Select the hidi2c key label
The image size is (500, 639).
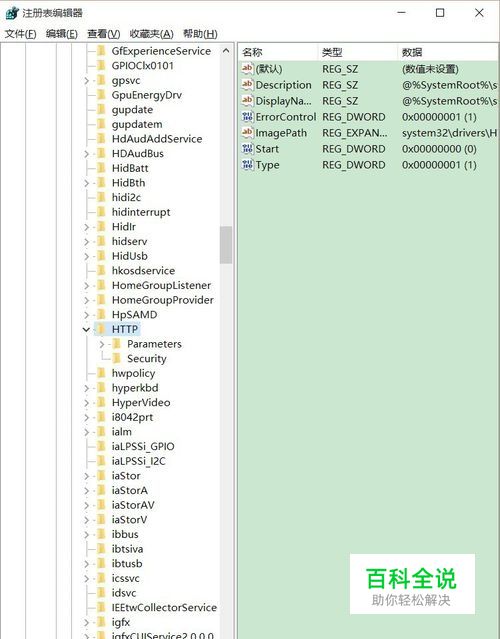coord(126,197)
